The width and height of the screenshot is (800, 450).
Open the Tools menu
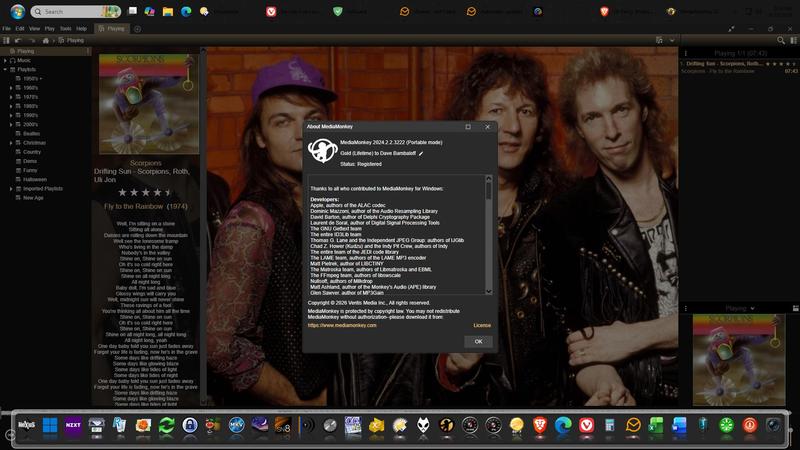click(x=66, y=29)
